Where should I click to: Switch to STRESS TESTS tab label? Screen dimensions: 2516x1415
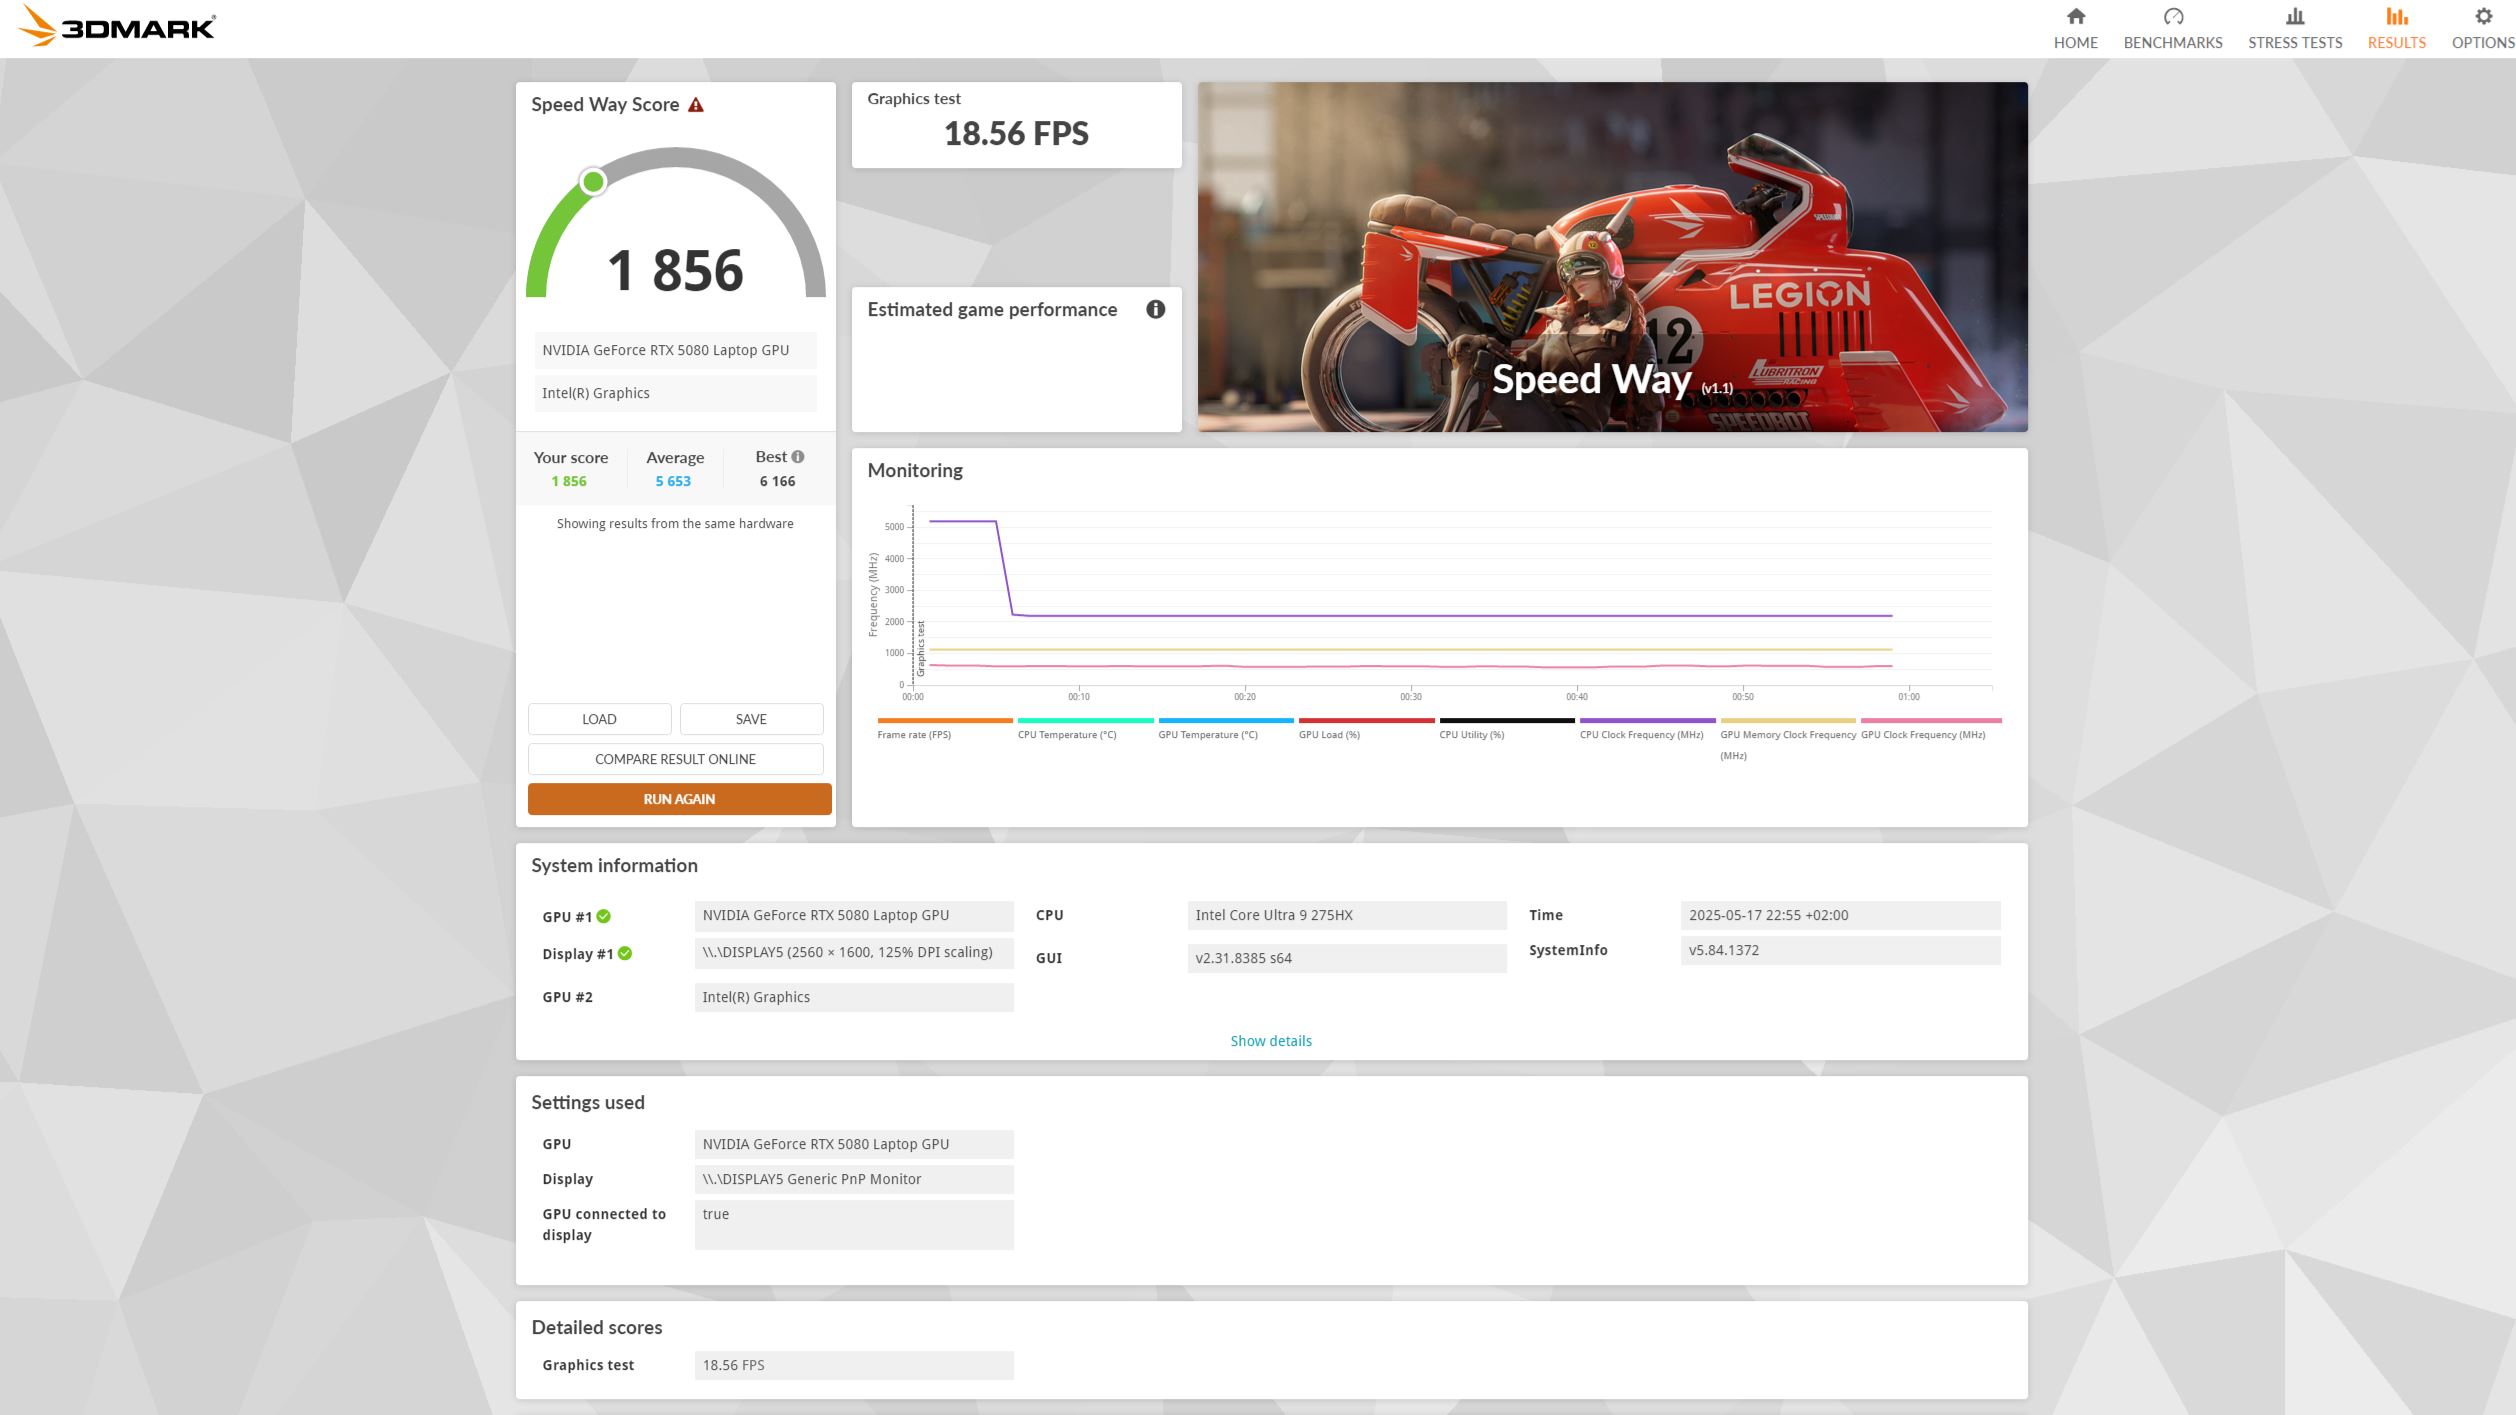(2295, 43)
